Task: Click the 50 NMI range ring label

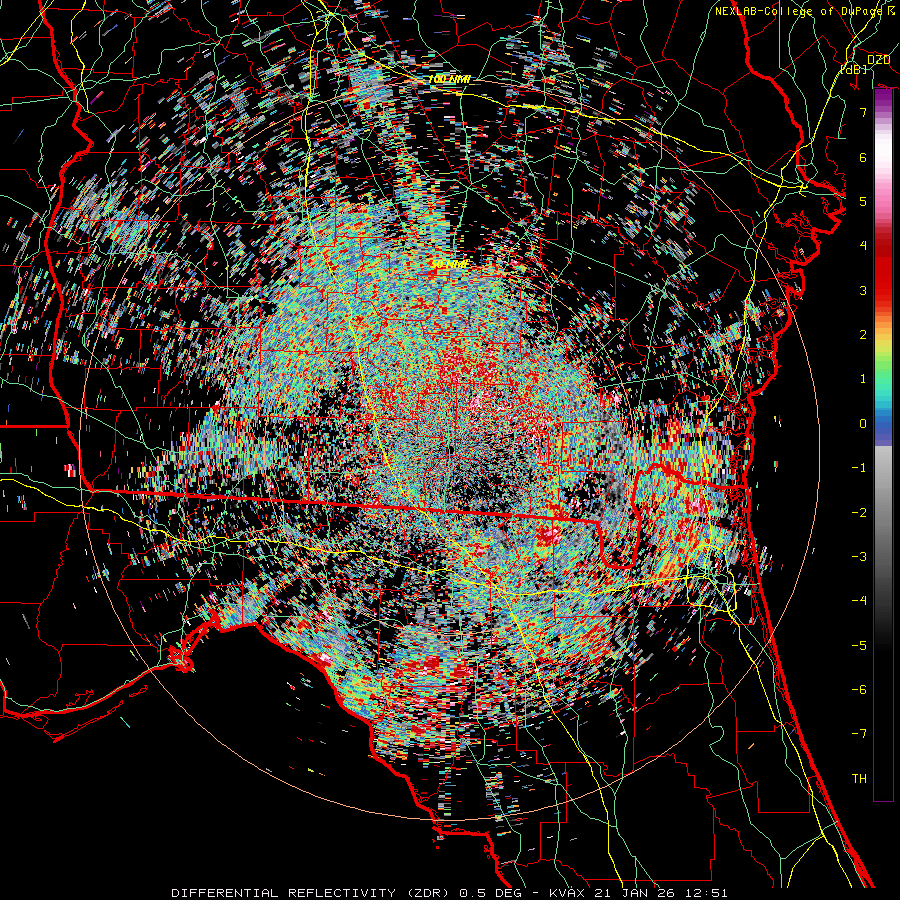Action: 449,265
